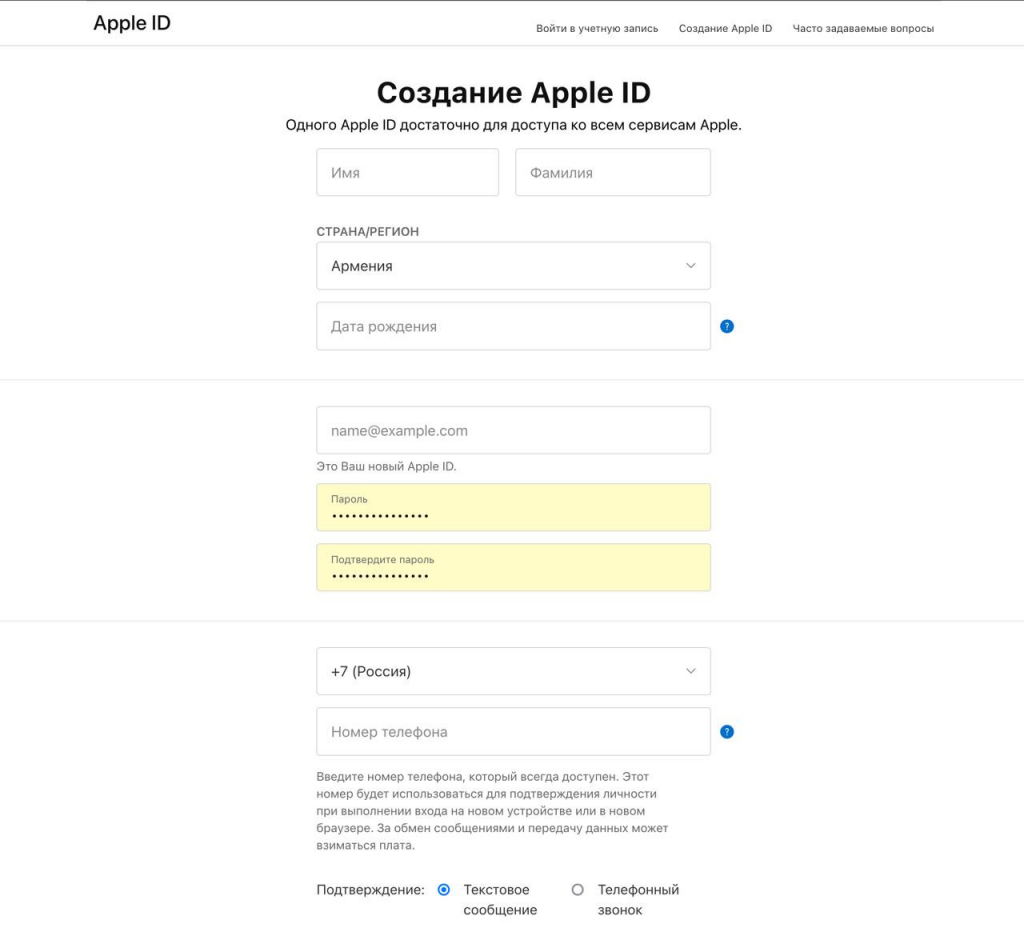Click the Apple ID logo in header
Screen dimensions: 1024x940
click(132, 23)
